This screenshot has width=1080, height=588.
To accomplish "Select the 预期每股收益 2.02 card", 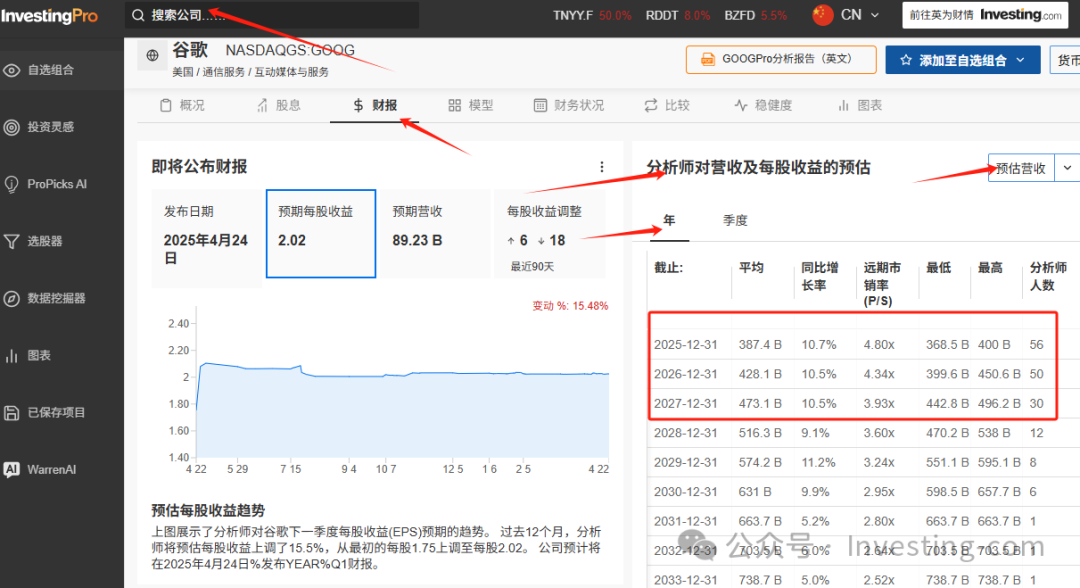I will point(321,233).
